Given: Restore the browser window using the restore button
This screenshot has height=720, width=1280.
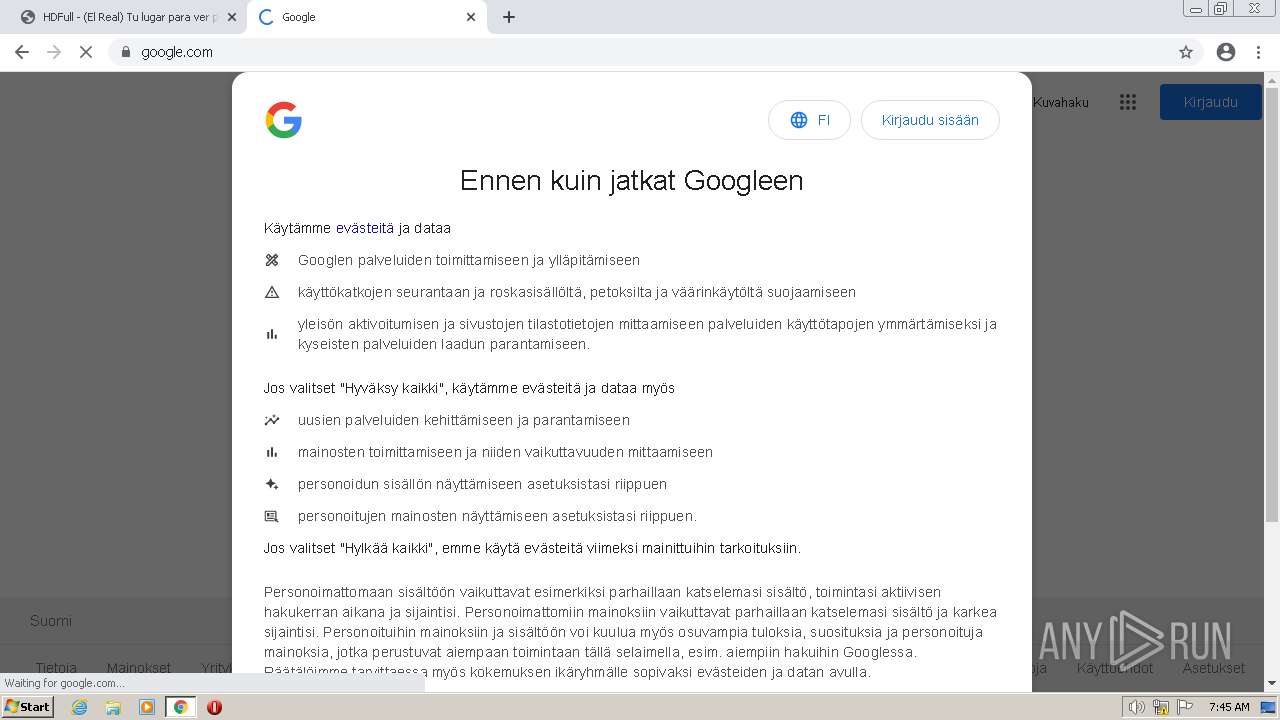Looking at the screenshot, I should click(x=1220, y=8).
